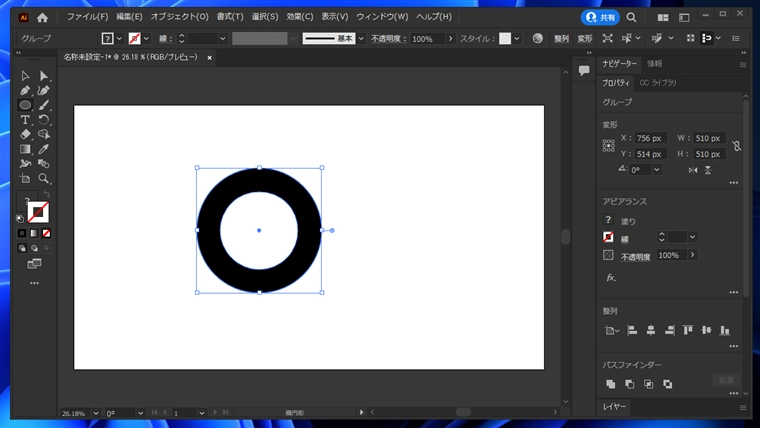Reset to default fill and stroke
The height and width of the screenshot is (428, 760).
(20, 219)
